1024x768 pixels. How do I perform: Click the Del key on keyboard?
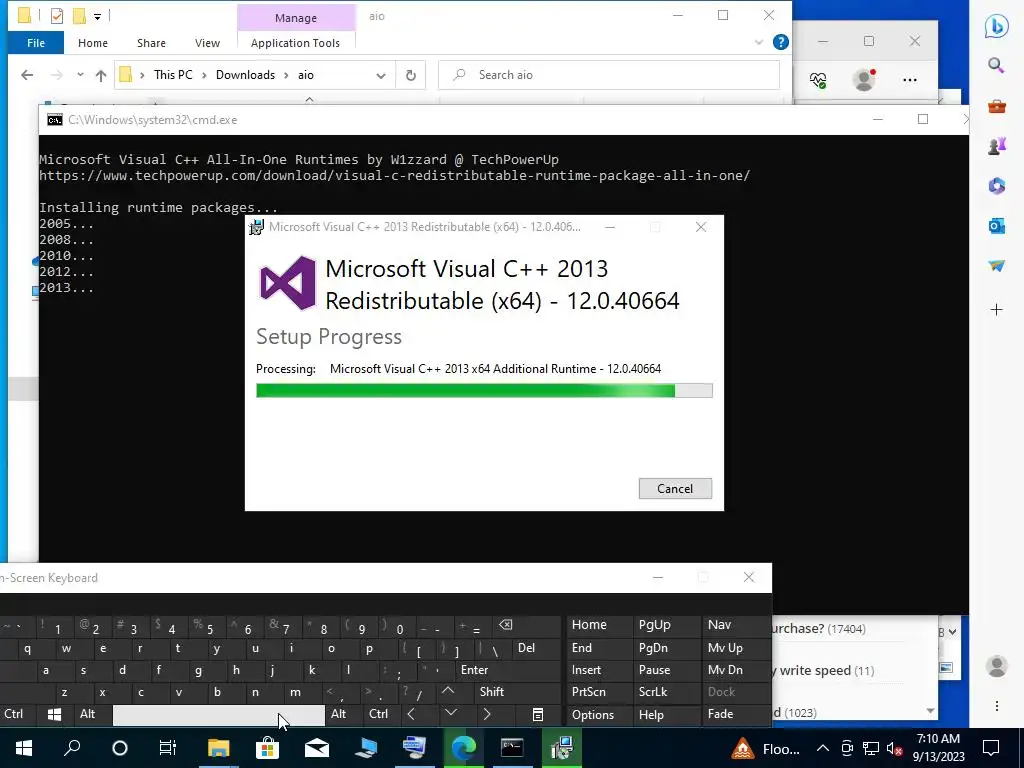[526, 648]
